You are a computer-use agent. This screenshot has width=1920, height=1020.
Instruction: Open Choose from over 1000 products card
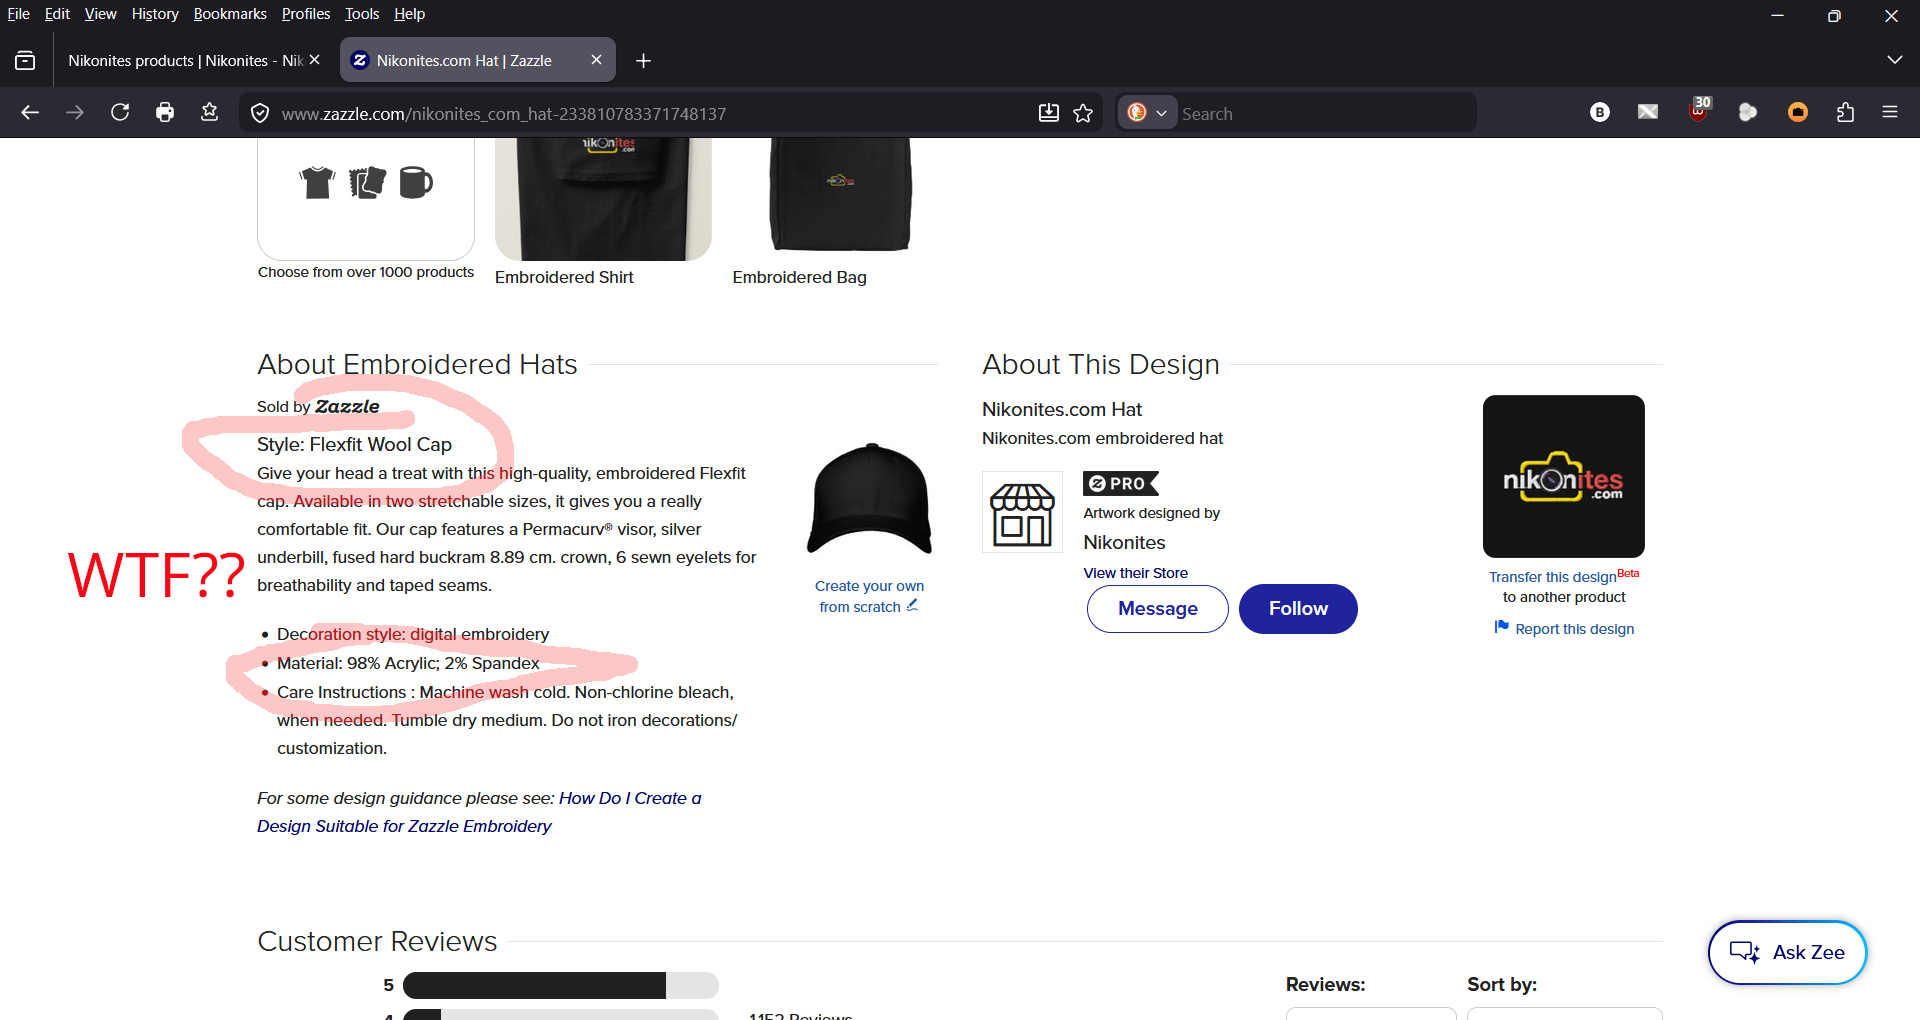tap(366, 199)
